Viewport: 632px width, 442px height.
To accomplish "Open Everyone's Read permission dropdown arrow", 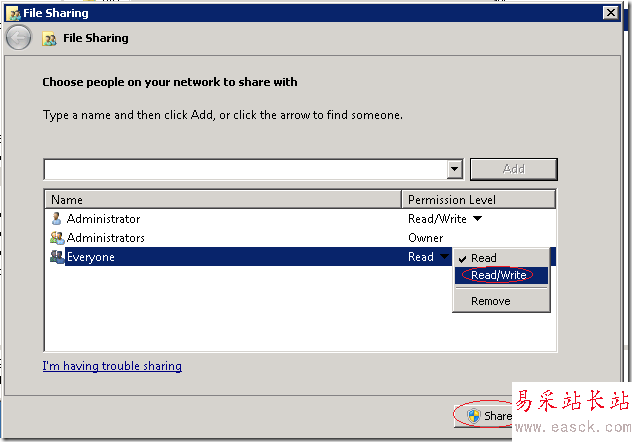I will point(445,257).
